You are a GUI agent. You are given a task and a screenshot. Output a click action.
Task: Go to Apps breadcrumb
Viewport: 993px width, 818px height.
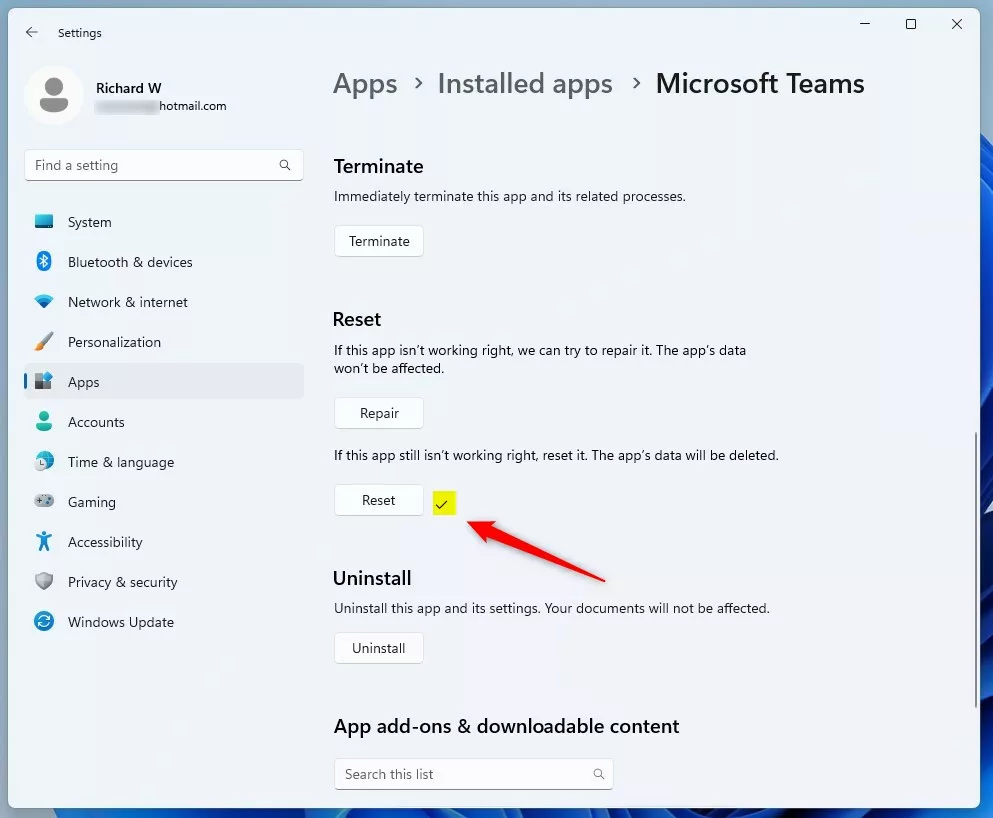(x=365, y=84)
